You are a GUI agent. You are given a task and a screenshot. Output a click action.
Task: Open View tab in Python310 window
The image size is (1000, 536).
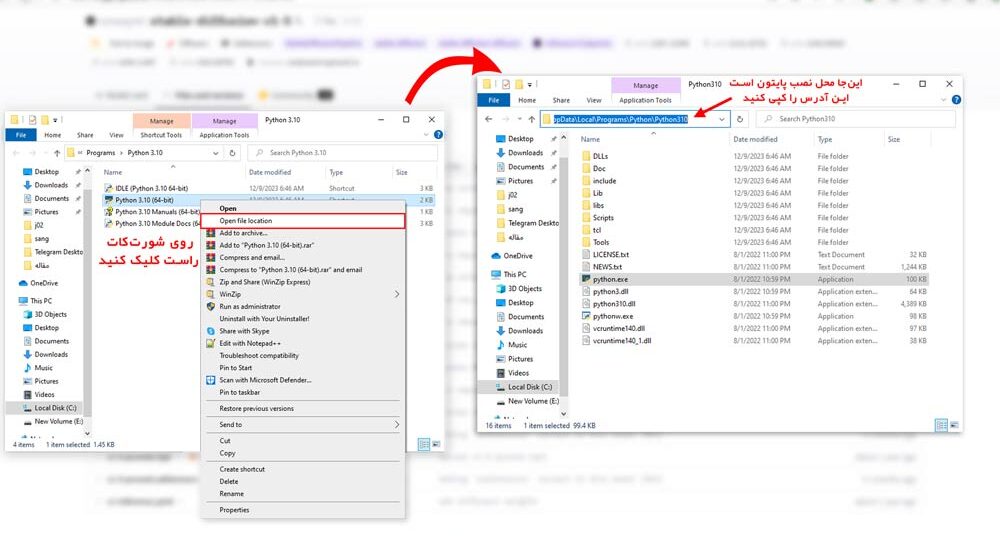click(594, 100)
